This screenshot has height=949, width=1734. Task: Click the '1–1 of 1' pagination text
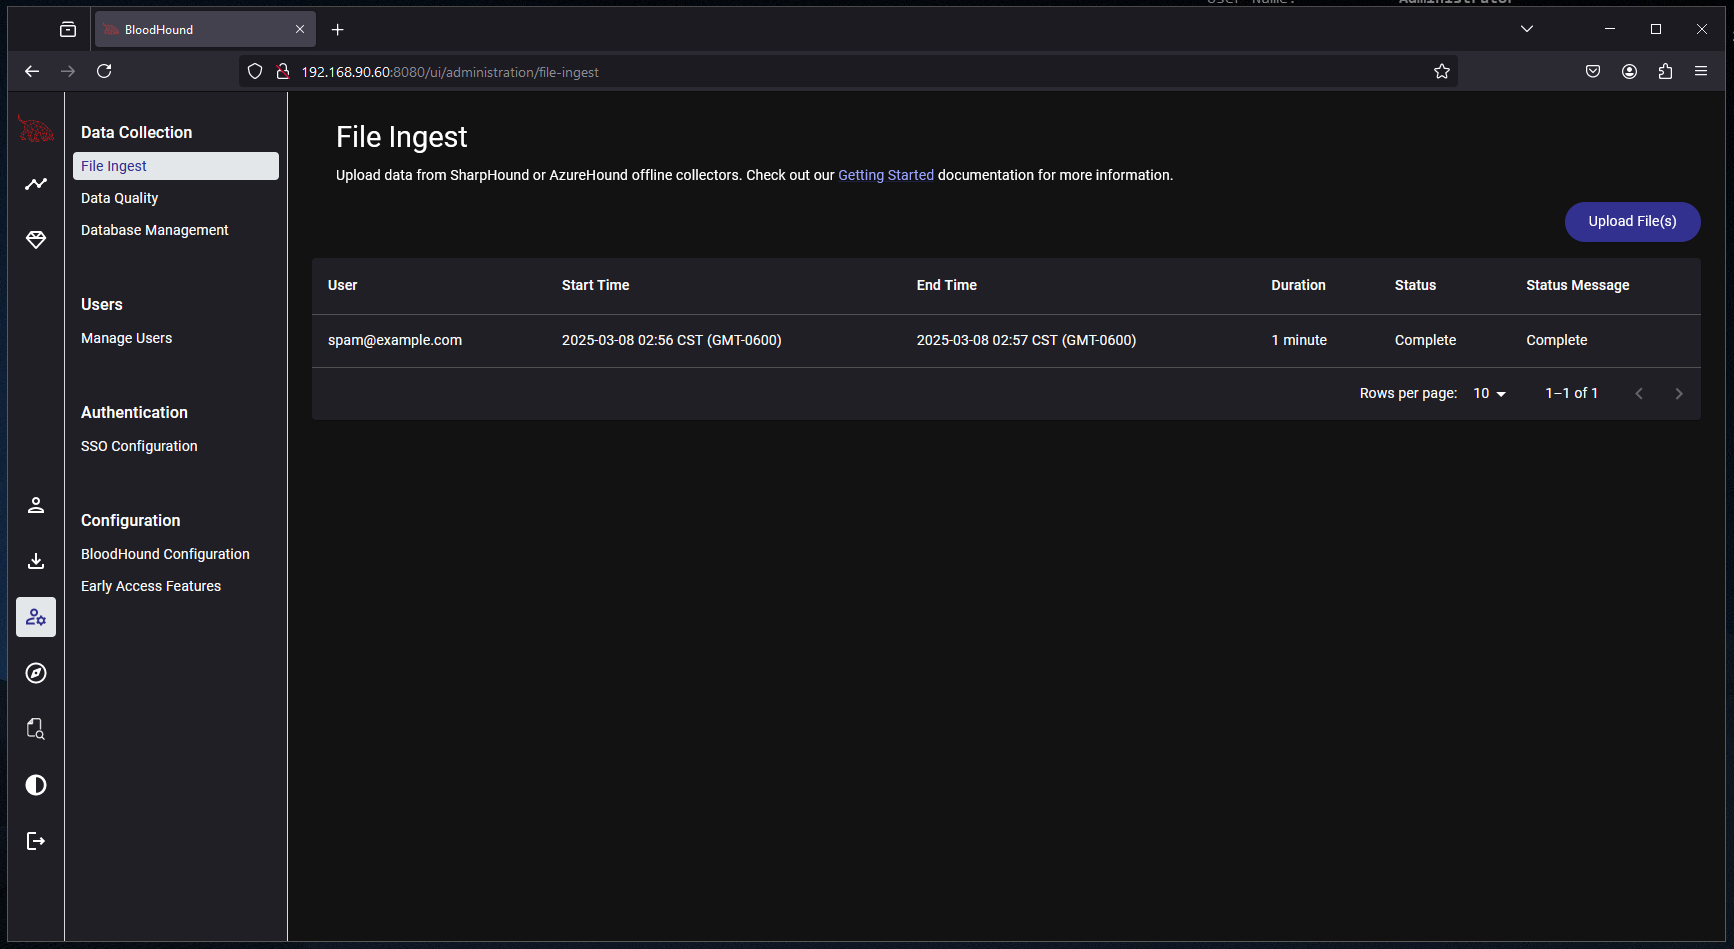[x=1571, y=393]
